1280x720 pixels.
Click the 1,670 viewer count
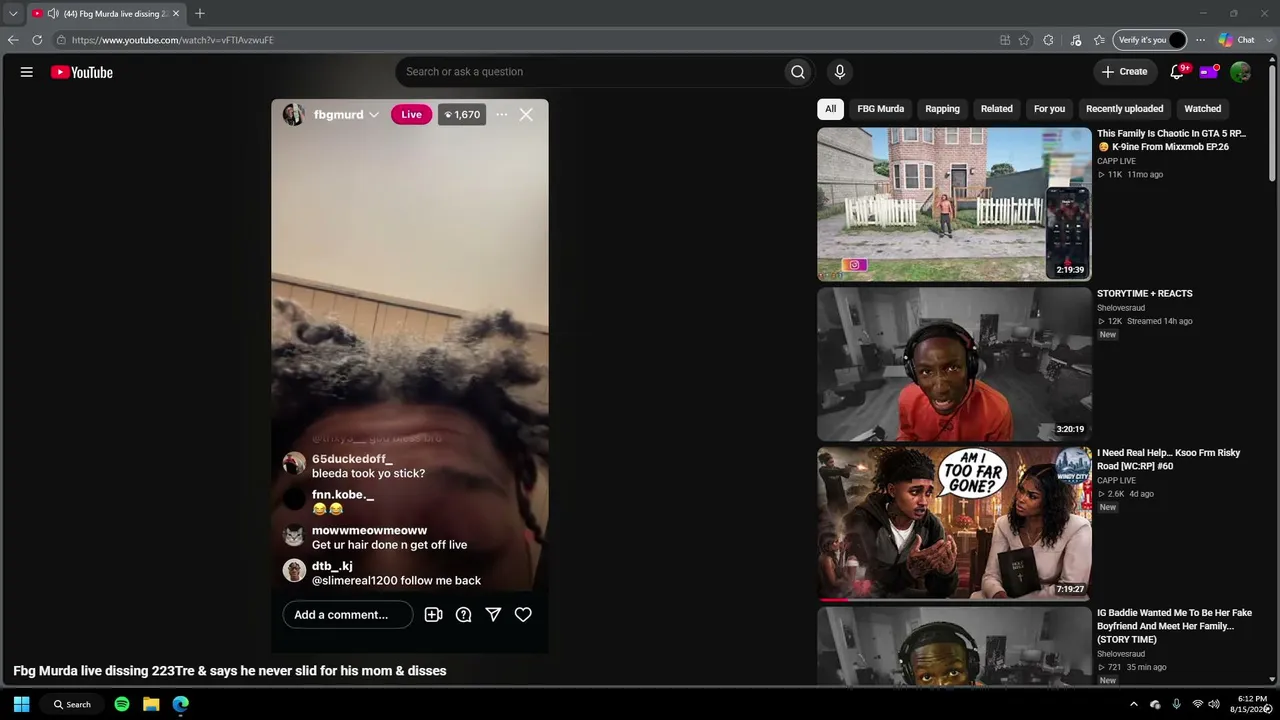462,115
